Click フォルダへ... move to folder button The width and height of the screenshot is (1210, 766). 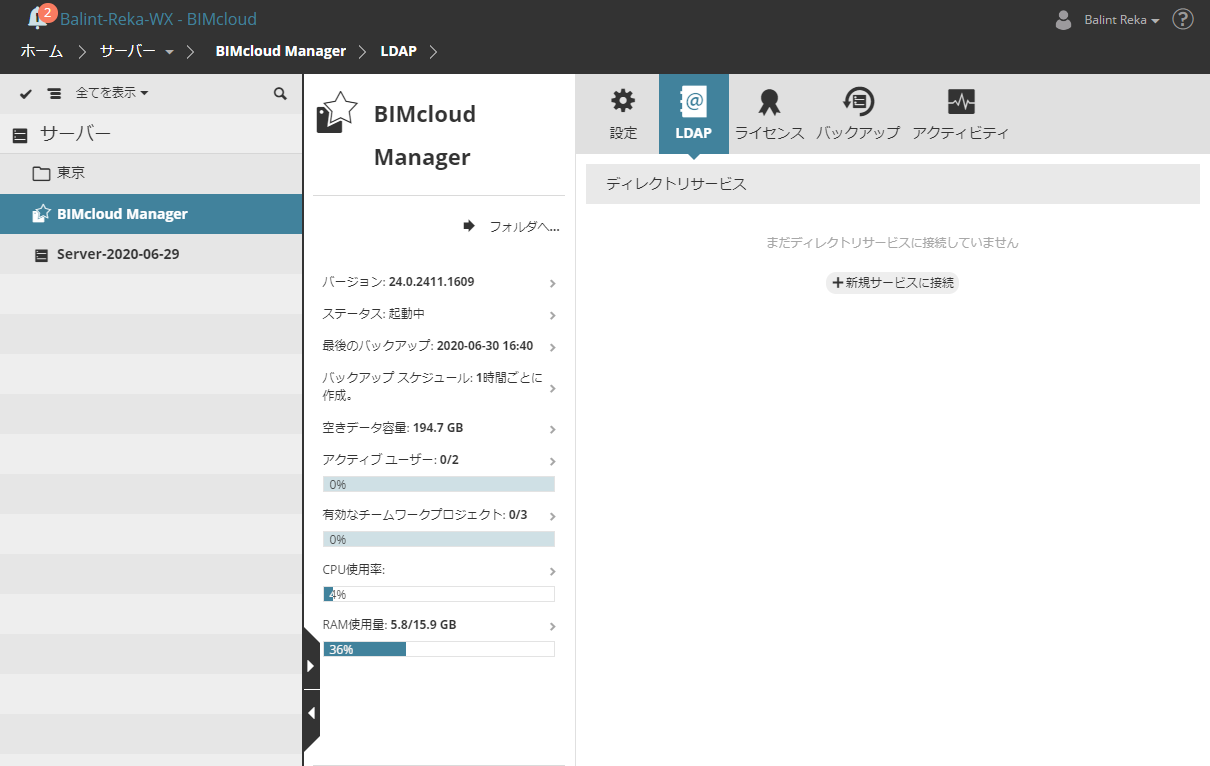click(511, 227)
